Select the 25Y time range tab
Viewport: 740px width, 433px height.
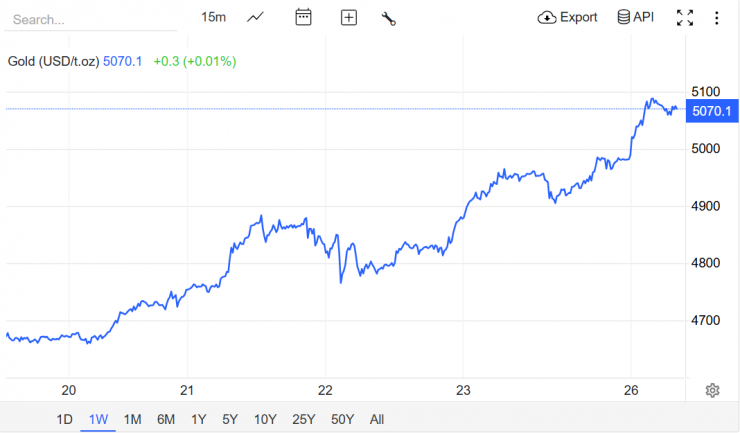click(x=303, y=419)
